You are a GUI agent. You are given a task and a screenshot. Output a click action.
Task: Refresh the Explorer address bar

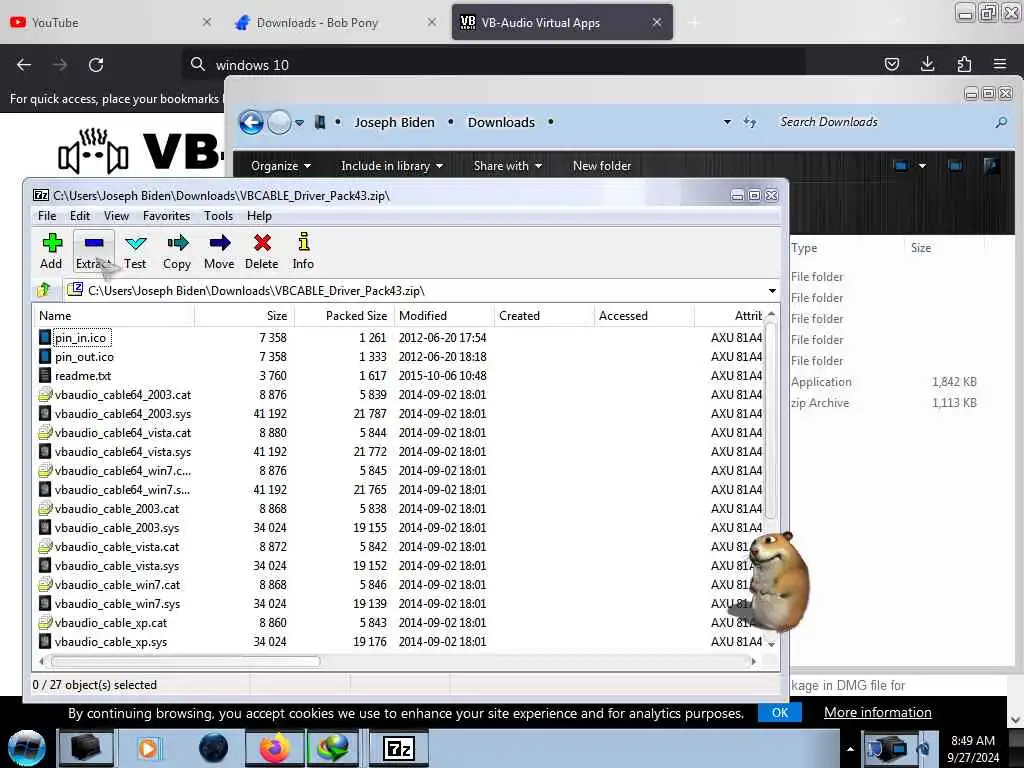[x=750, y=122]
